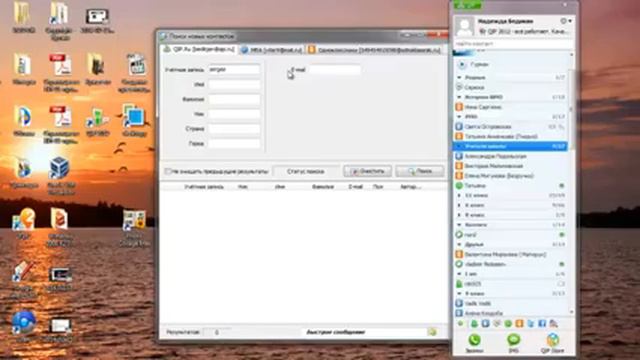Click the contact search box under profile
The width and height of the screenshot is (640, 360).
[513, 43]
